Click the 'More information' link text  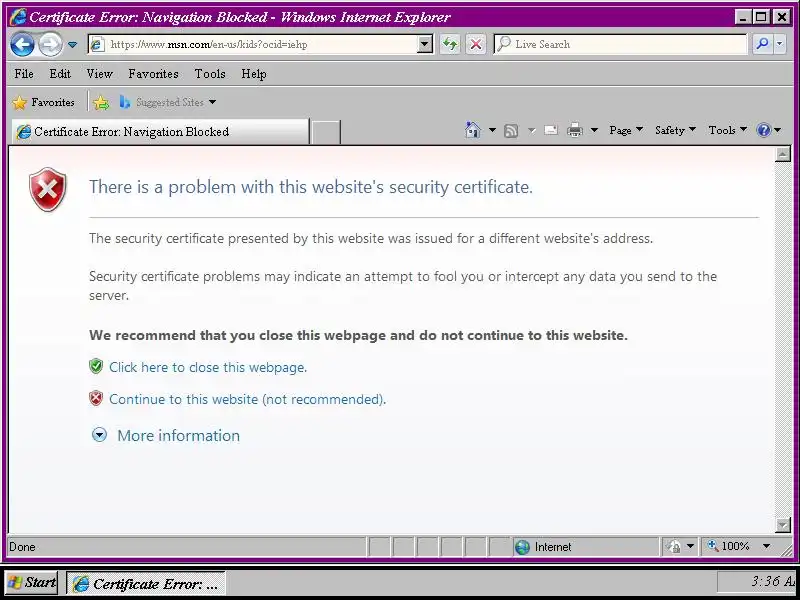point(179,436)
